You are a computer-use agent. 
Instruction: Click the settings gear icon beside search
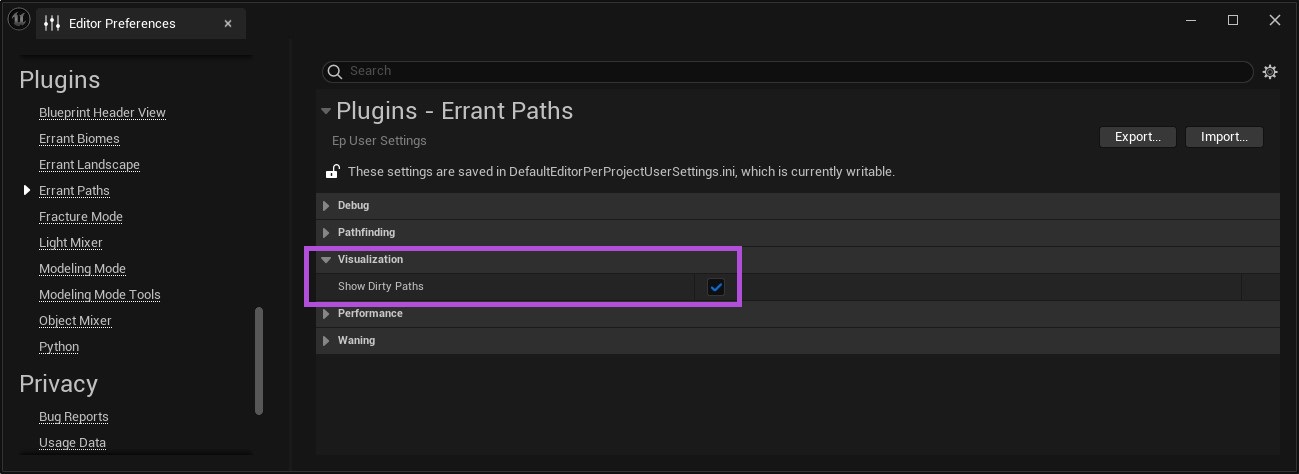[1270, 72]
